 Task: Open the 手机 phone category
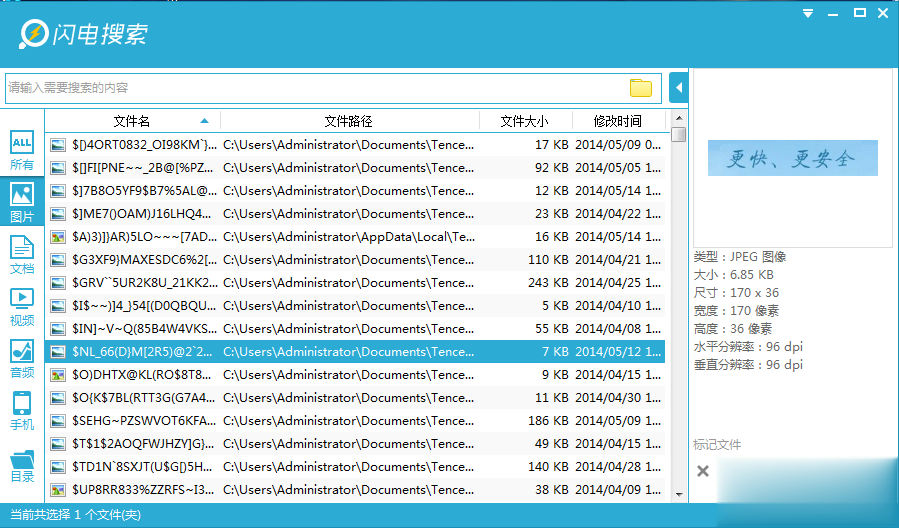tap(21, 410)
